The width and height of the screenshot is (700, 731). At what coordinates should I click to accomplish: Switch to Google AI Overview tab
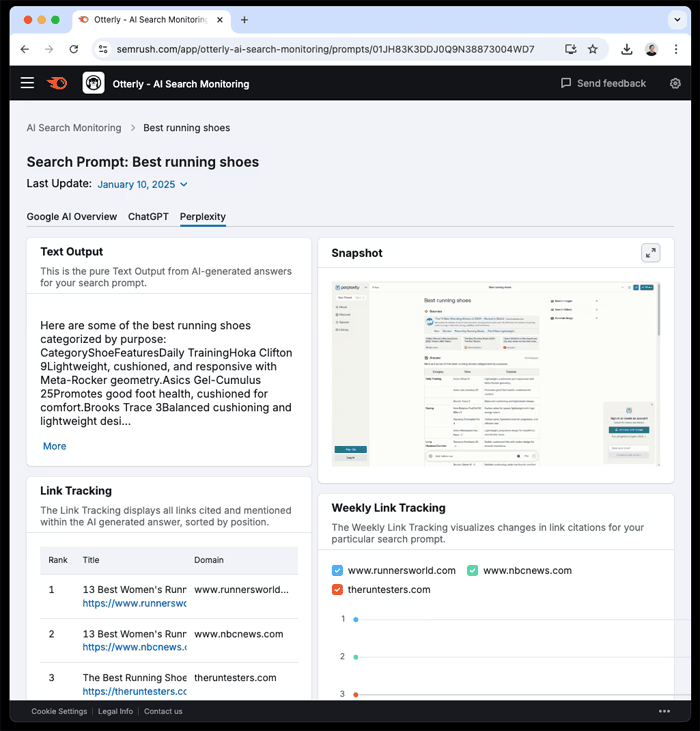pos(72,216)
